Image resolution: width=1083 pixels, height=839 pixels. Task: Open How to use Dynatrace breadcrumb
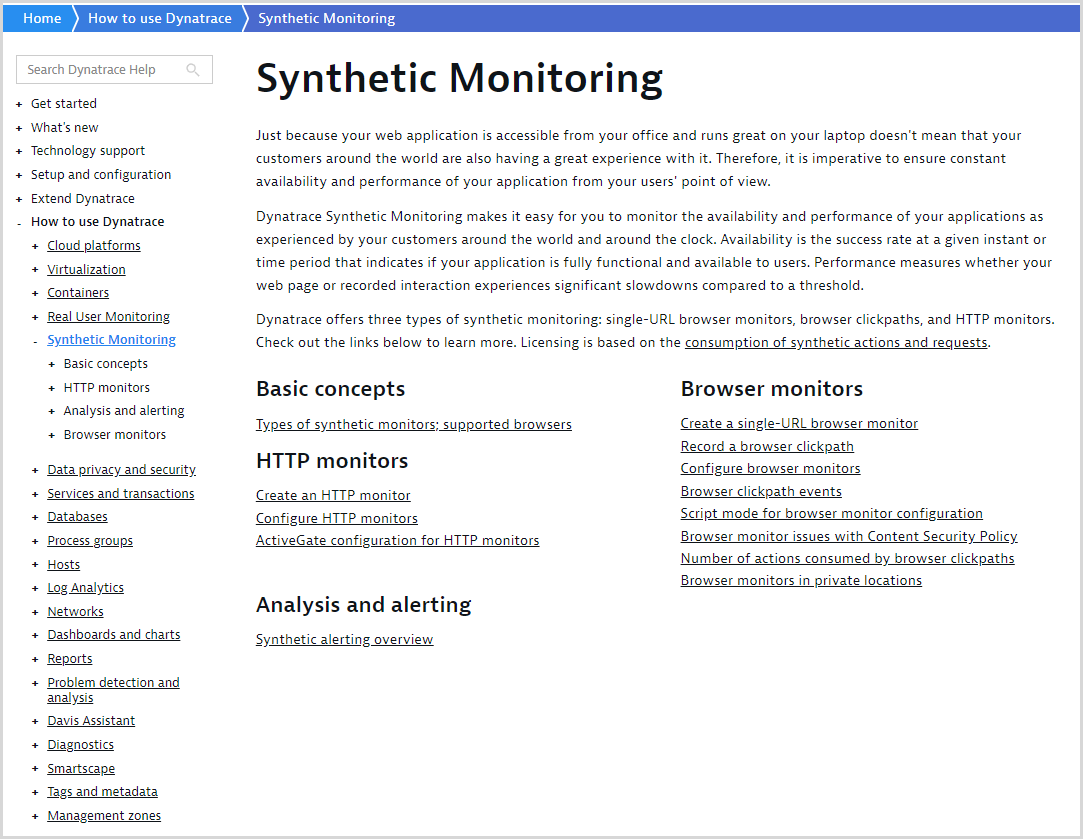click(160, 19)
